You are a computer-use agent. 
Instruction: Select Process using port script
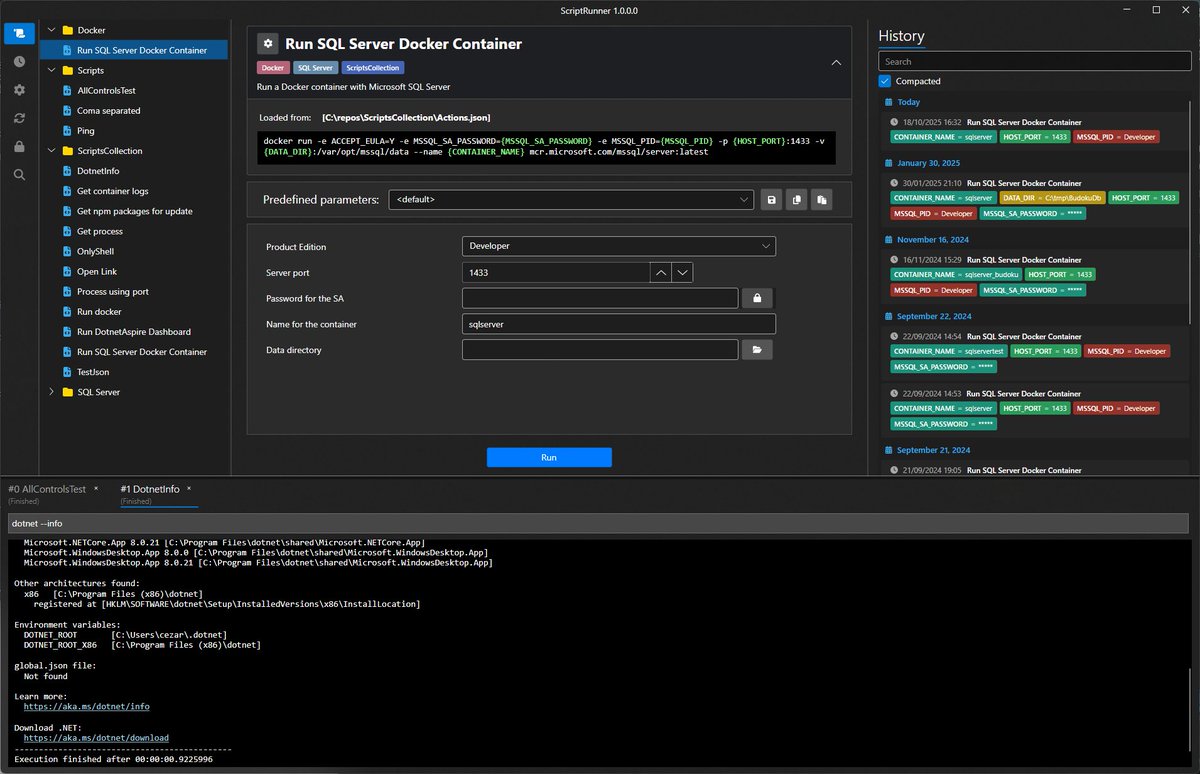click(113, 292)
